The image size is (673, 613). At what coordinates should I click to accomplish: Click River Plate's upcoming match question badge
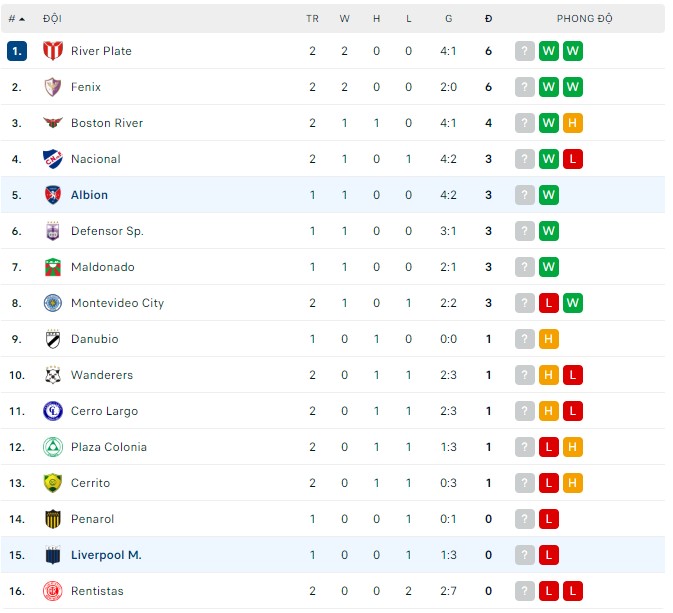click(x=525, y=51)
